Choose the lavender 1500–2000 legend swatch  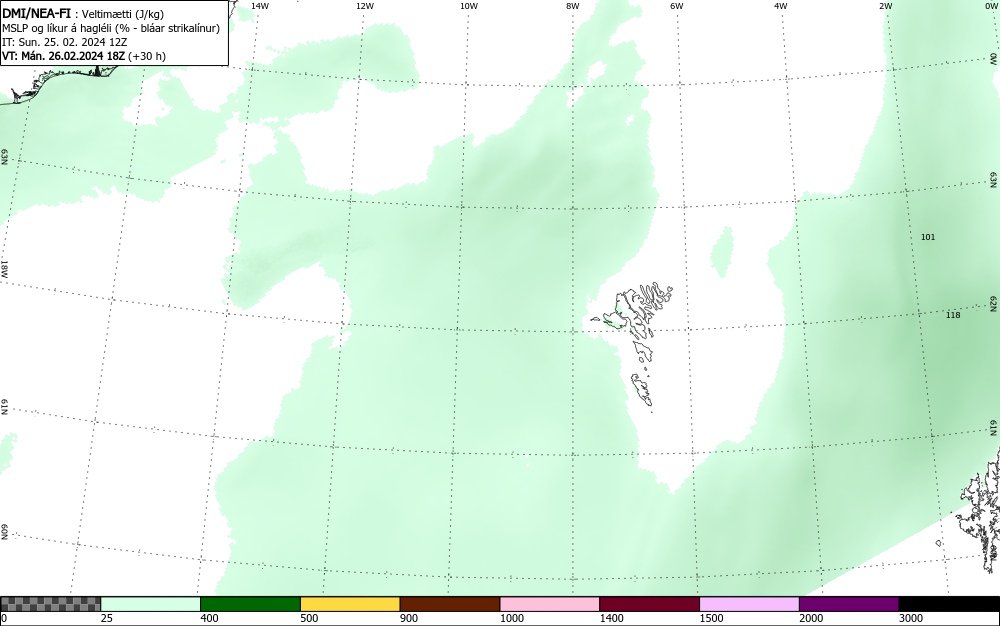749,604
